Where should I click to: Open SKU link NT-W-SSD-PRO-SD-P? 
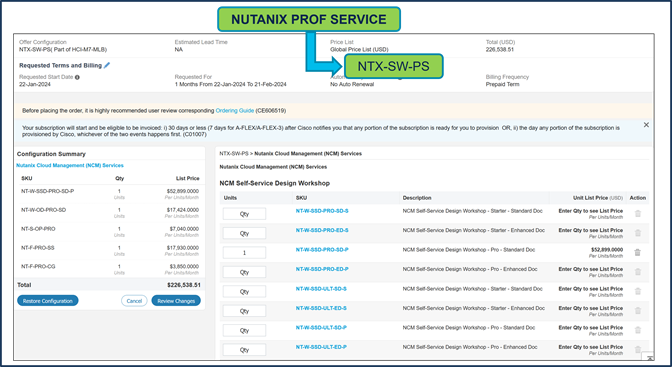point(322,250)
